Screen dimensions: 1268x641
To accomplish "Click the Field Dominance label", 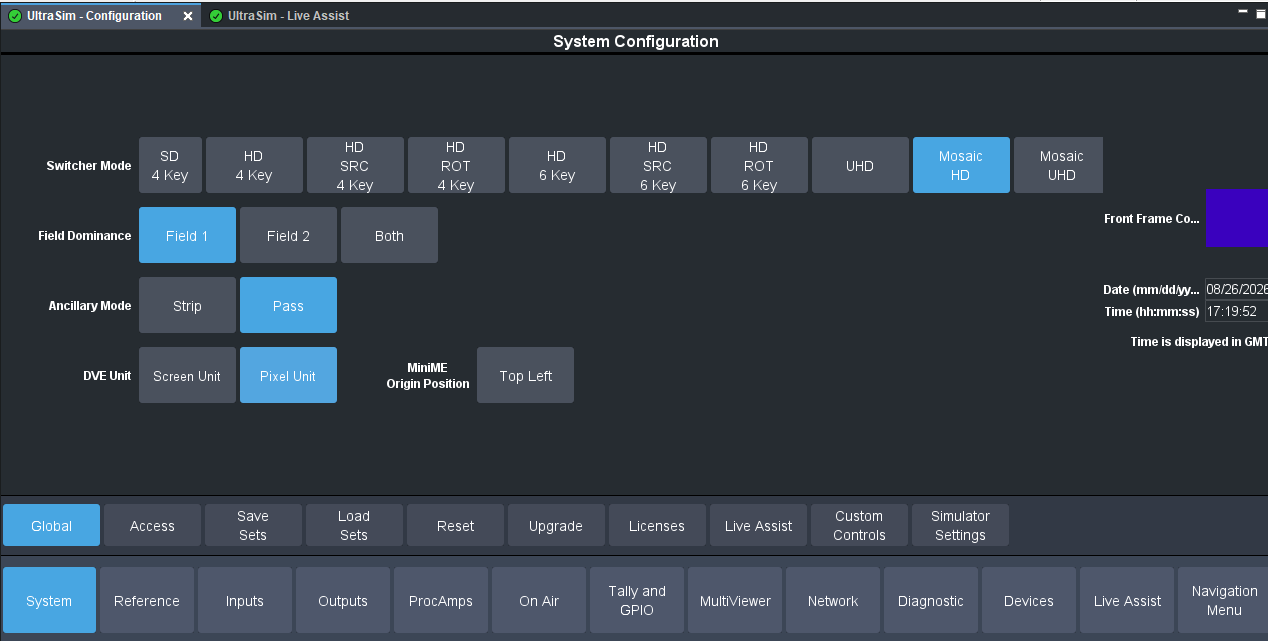I will coord(85,236).
